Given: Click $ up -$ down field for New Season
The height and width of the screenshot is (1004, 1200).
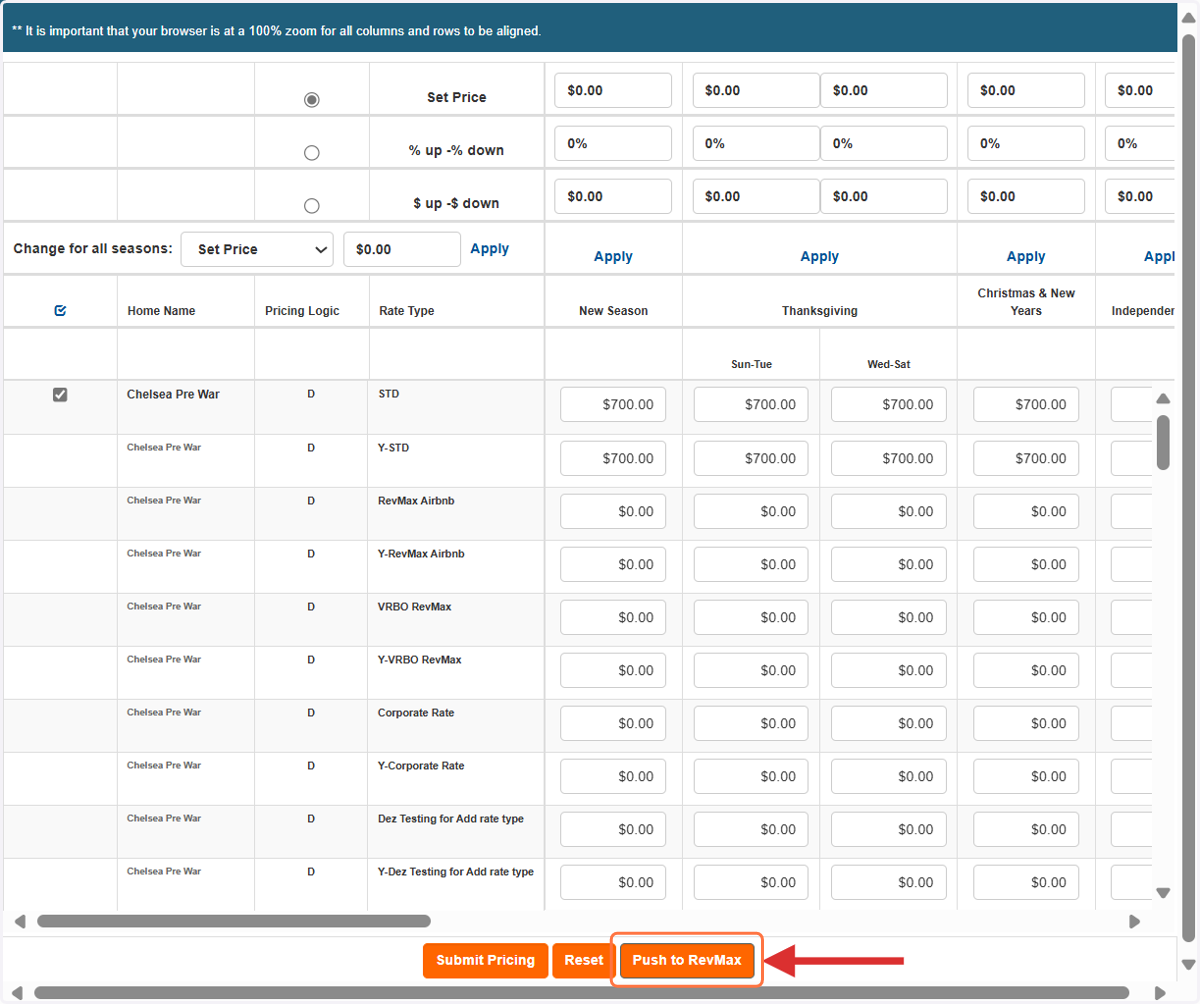Looking at the screenshot, I should [613, 196].
